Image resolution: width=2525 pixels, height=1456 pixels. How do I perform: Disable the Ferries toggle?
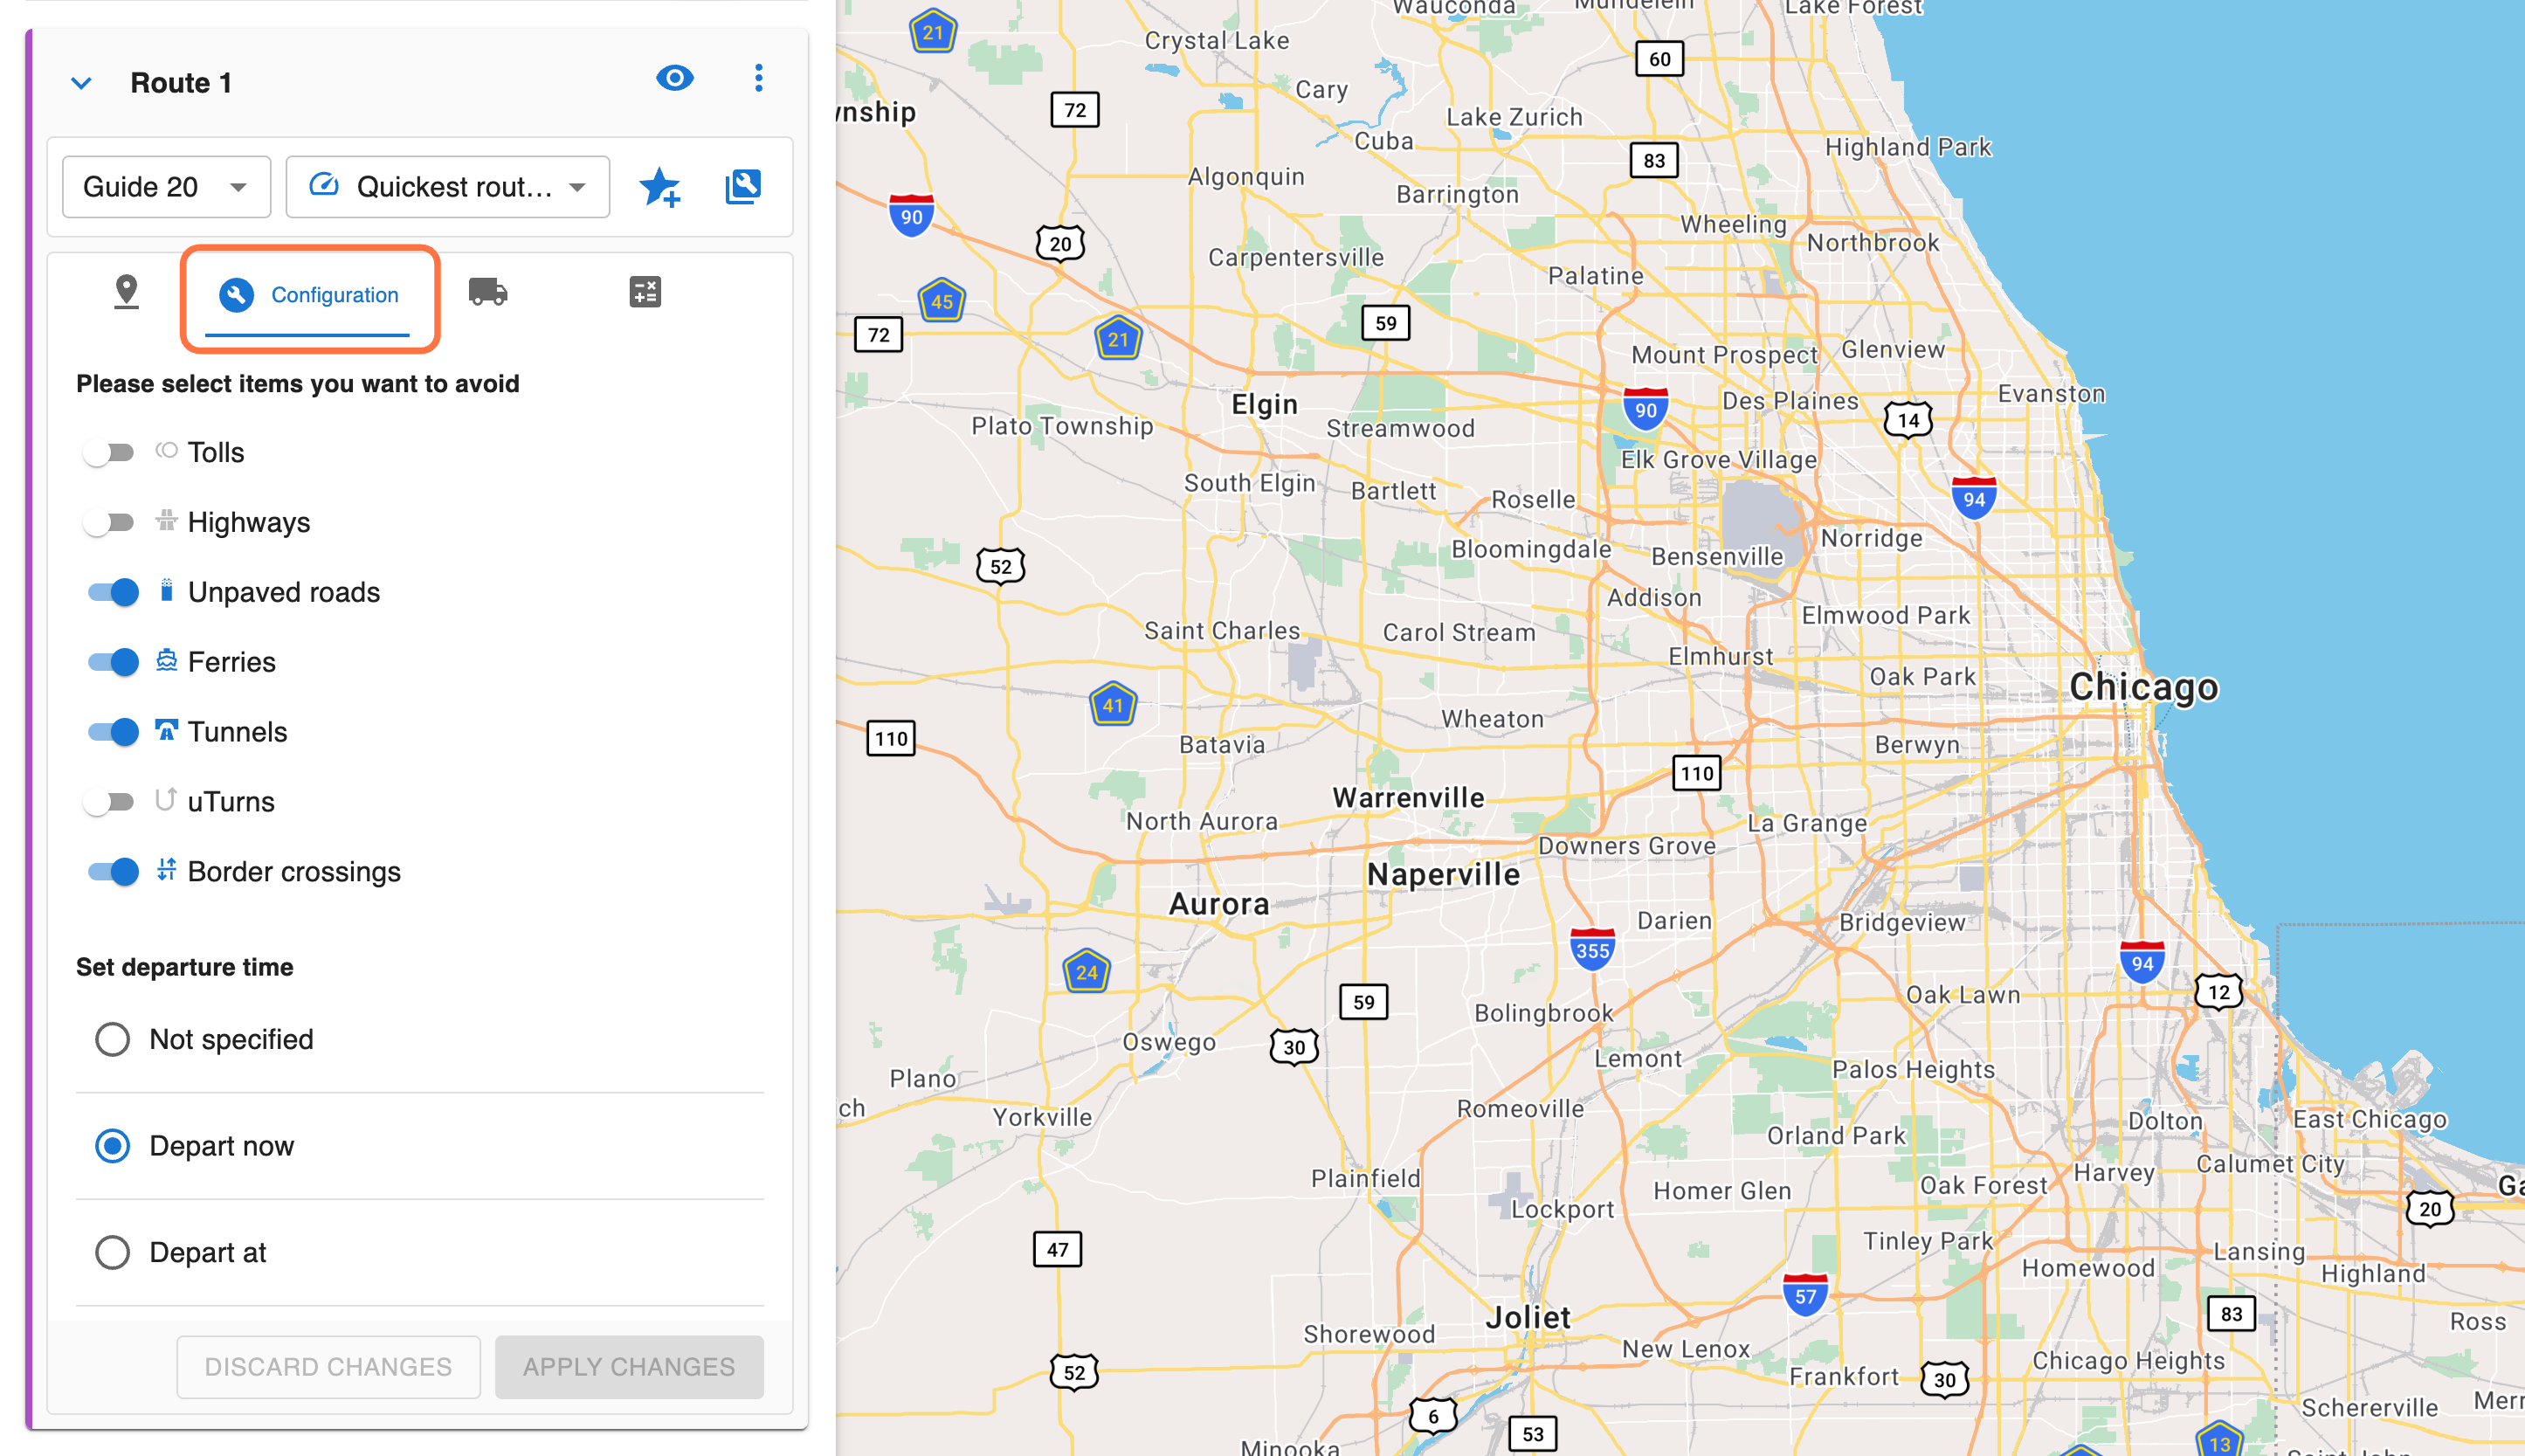point(113,663)
